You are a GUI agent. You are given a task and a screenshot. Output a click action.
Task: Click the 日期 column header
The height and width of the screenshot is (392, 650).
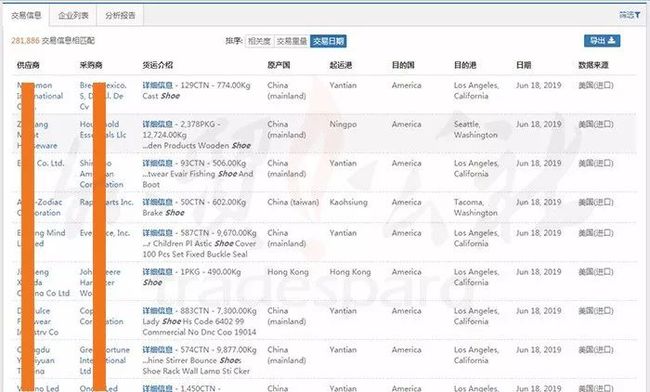(x=524, y=65)
